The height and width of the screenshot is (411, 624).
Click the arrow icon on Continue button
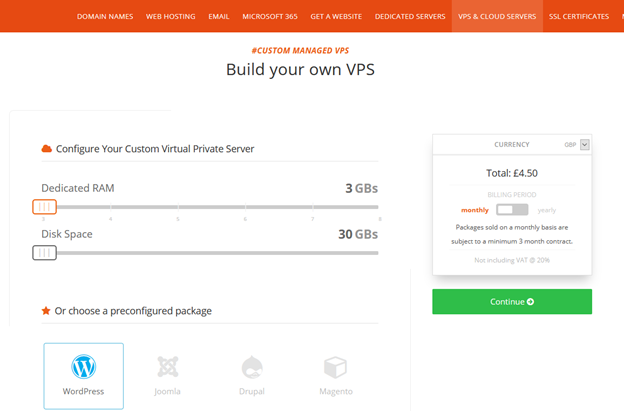tap(530, 302)
